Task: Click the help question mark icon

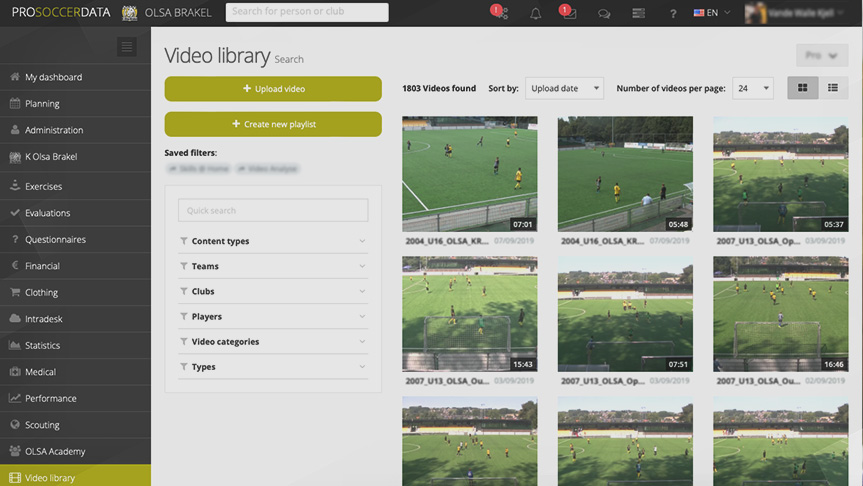Action: (x=673, y=13)
